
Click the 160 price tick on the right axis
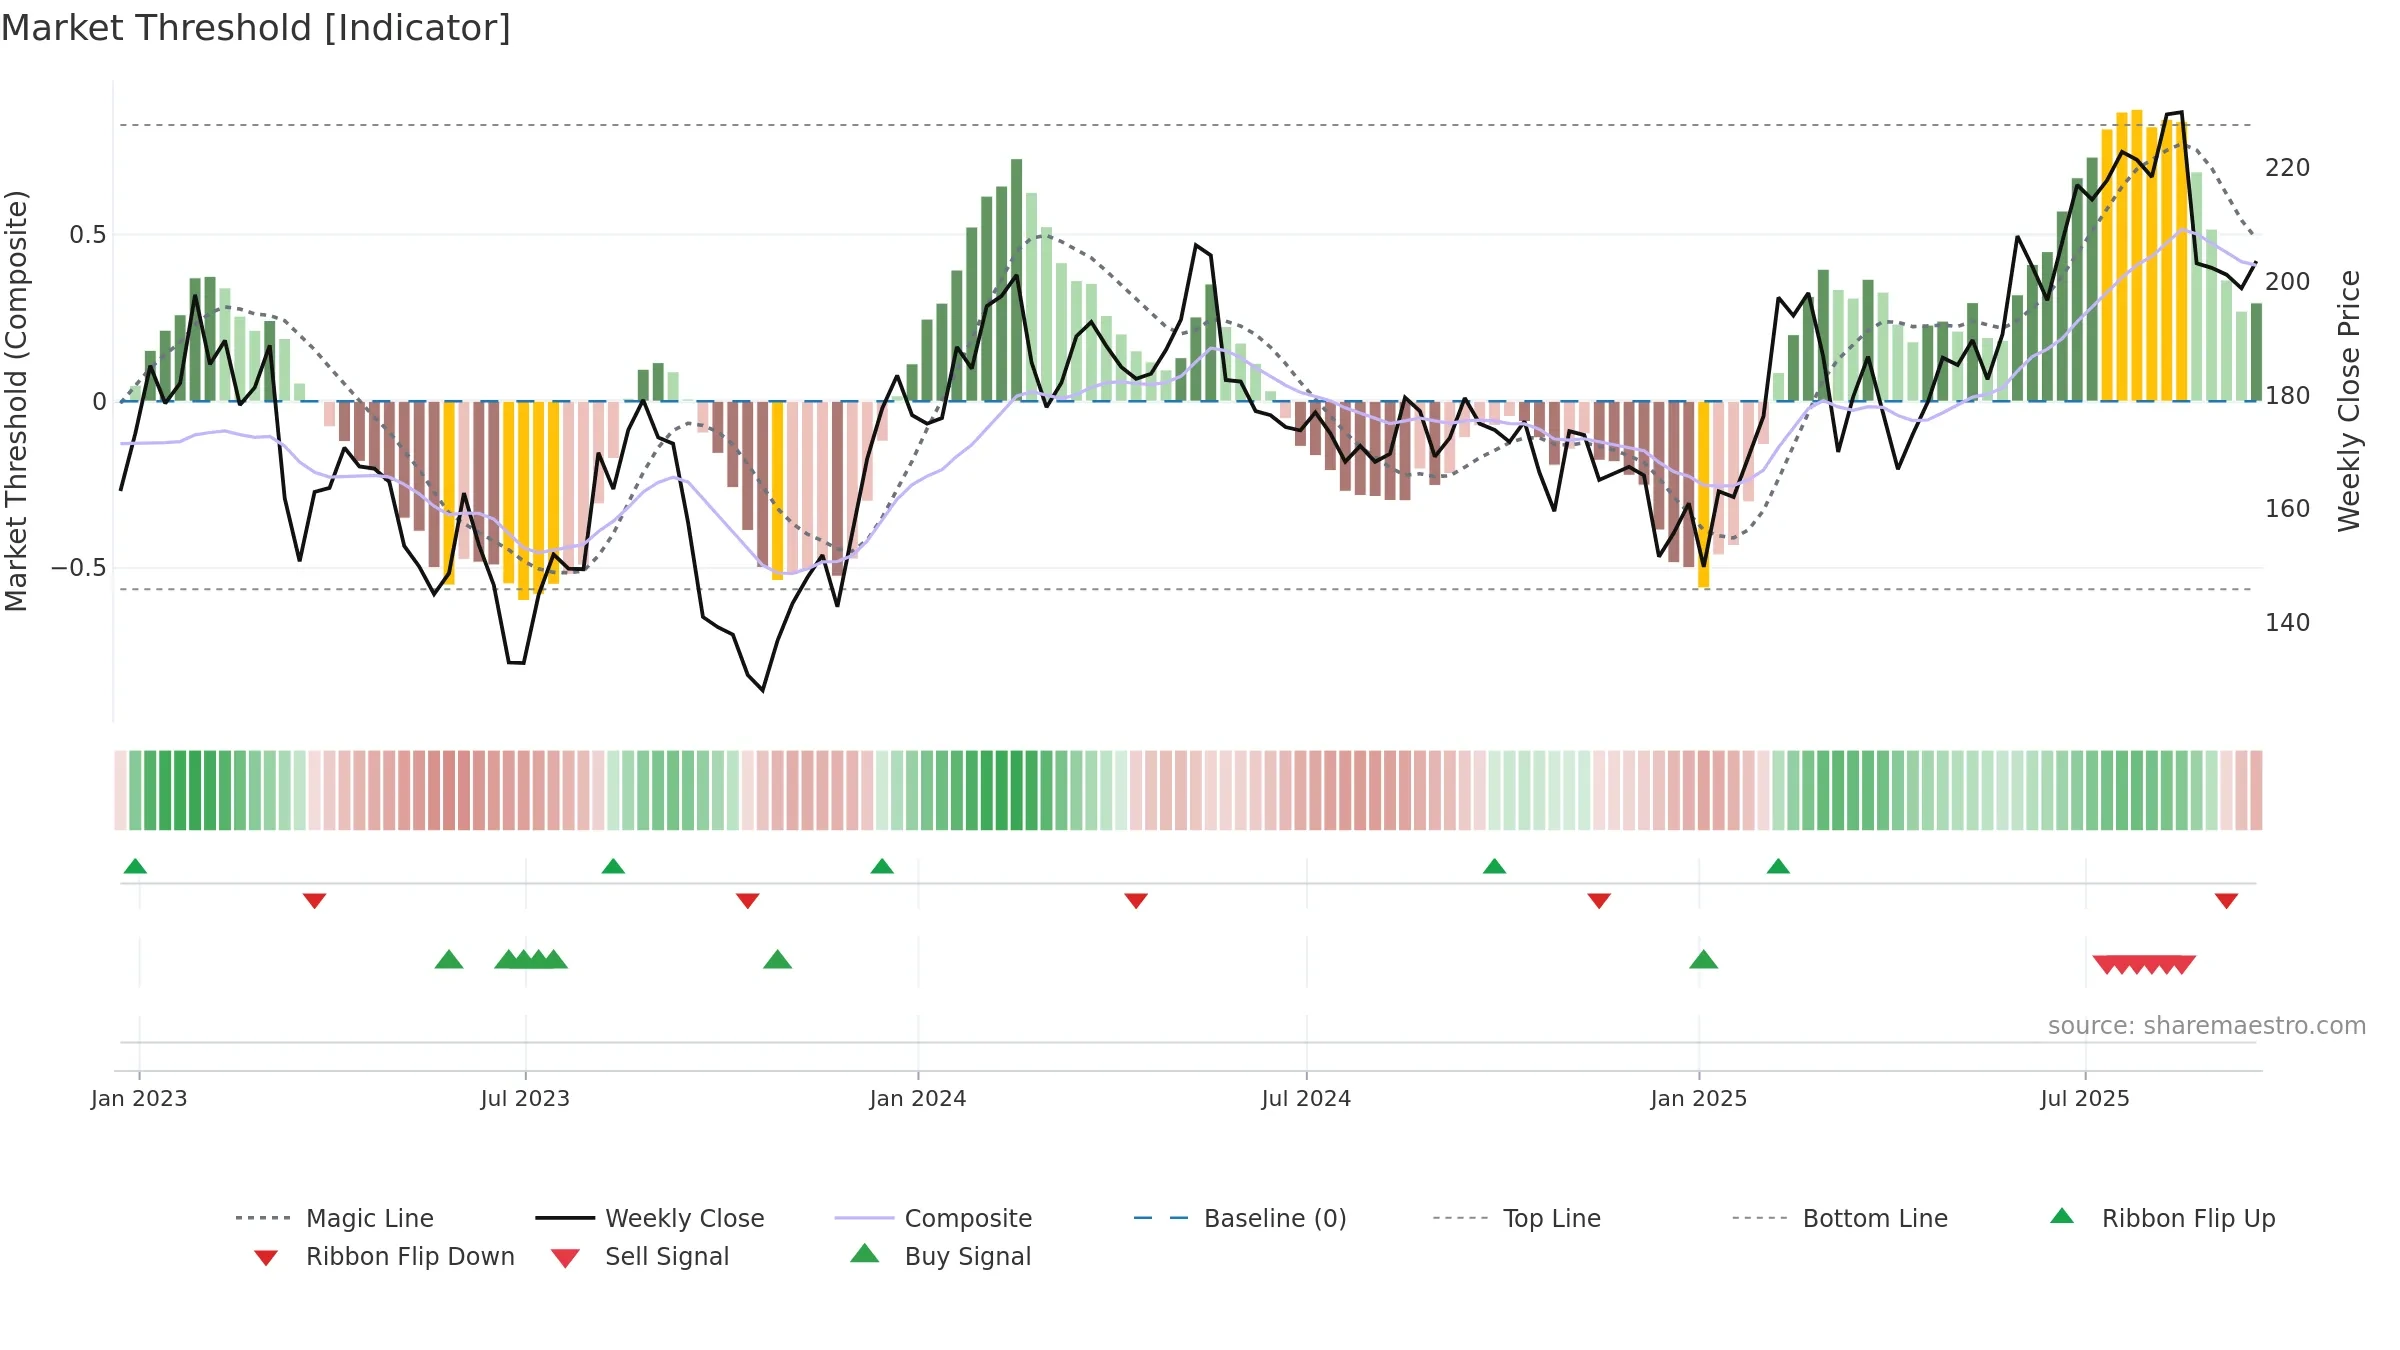coord(2287,509)
